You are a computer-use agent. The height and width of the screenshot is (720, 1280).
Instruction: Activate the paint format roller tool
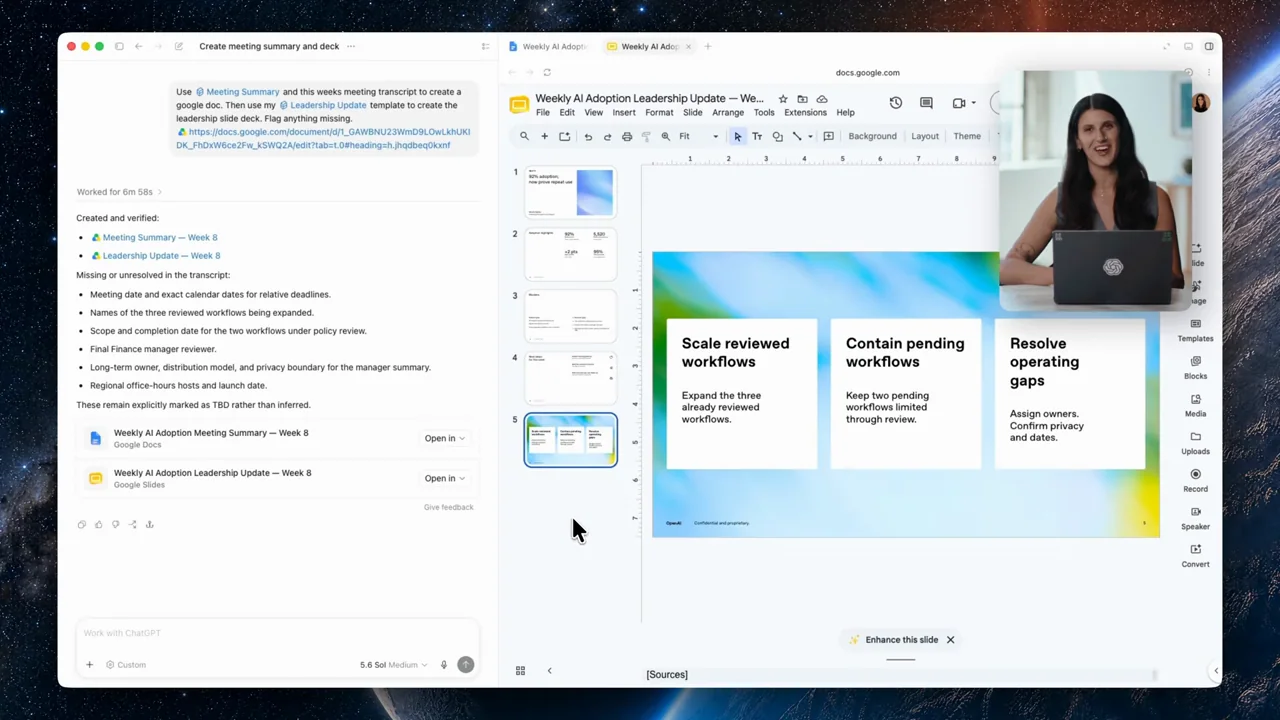pyautogui.click(x=646, y=136)
